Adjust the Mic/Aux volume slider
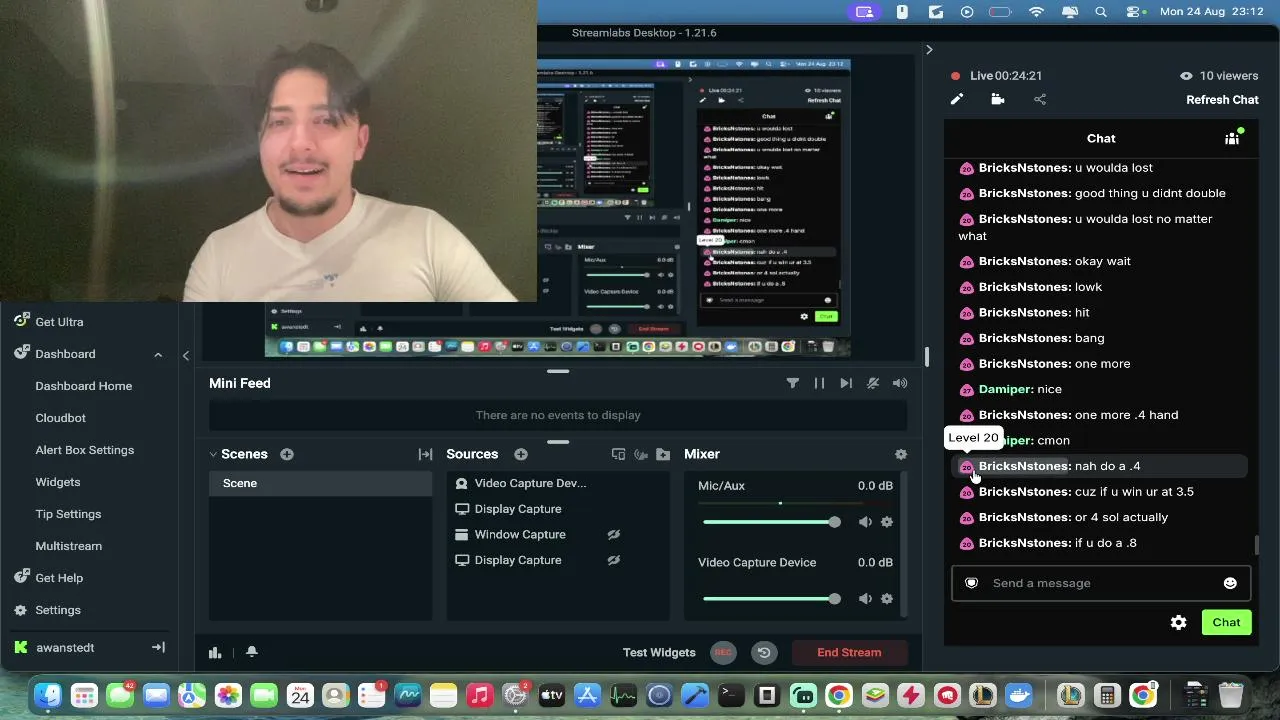The height and width of the screenshot is (720, 1280). click(771, 522)
